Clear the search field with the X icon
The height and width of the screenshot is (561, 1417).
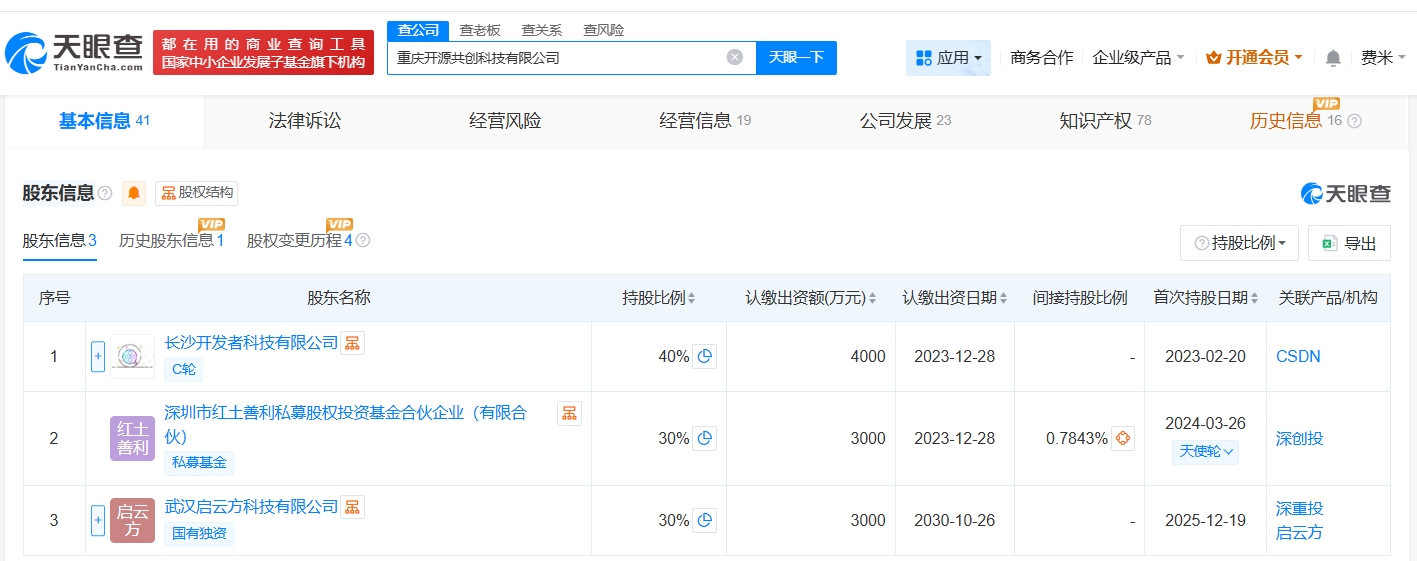click(x=734, y=57)
